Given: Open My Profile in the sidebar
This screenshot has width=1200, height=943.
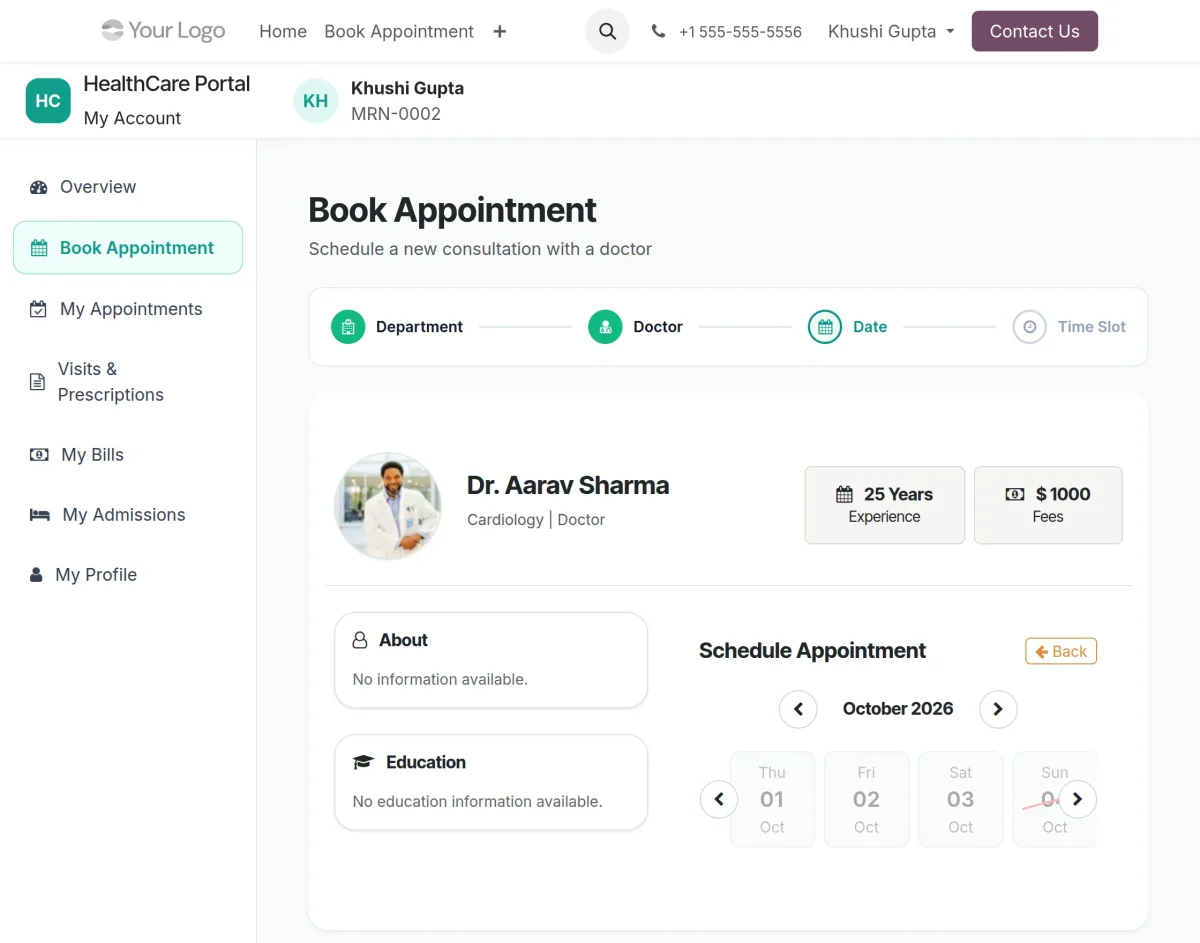Looking at the screenshot, I should coord(128,575).
